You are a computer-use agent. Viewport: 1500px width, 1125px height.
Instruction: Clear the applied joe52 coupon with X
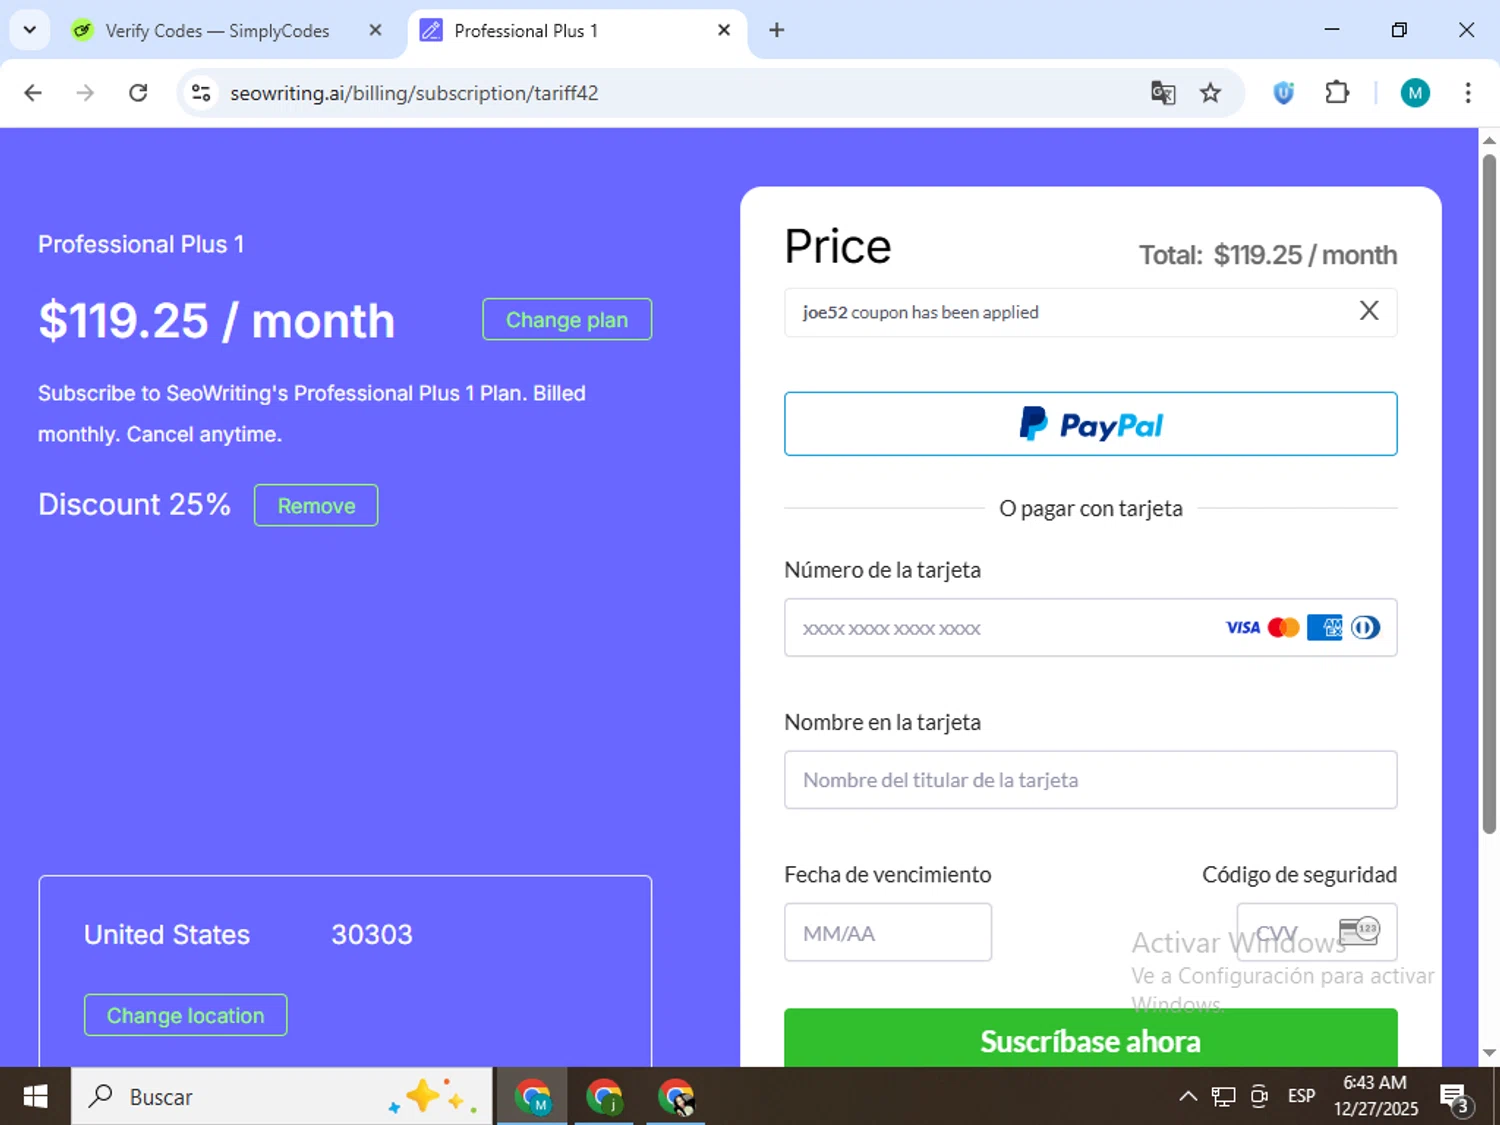pyautogui.click(x=1369, y=311)
